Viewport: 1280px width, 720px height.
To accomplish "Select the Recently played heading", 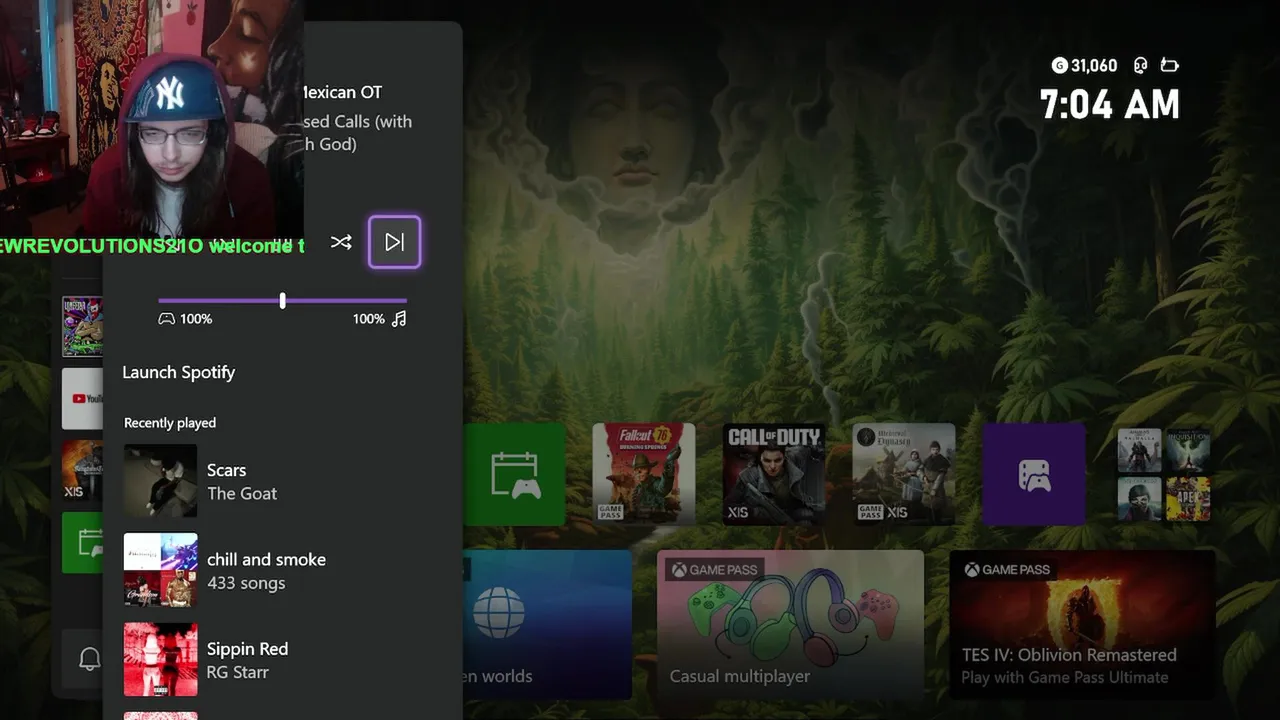I will (170, 423).
